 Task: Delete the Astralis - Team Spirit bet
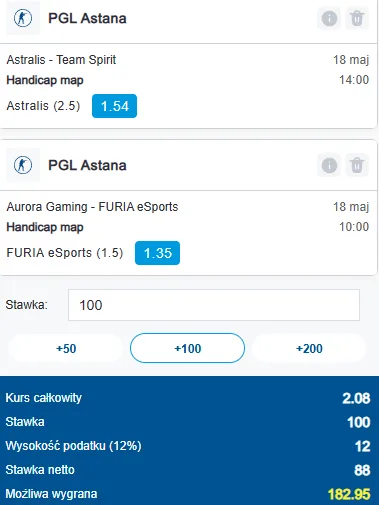coord(357,18)
